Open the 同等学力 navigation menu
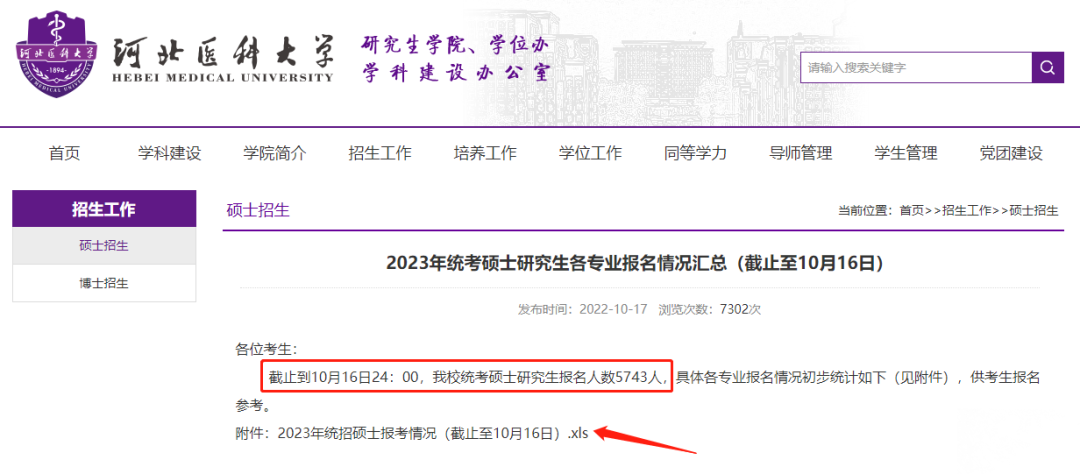The width and height of the screenshot is (1080, 474). (x=696, y=153)
